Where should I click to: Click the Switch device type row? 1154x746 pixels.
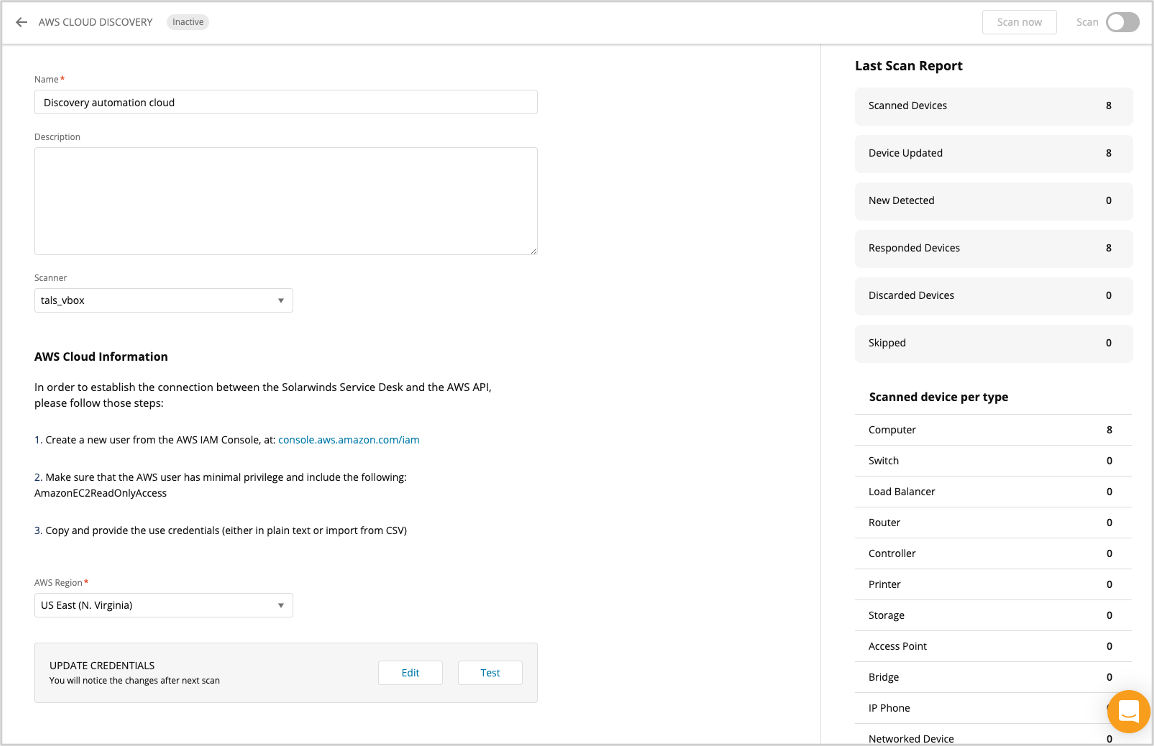click(x=994, y=461)
